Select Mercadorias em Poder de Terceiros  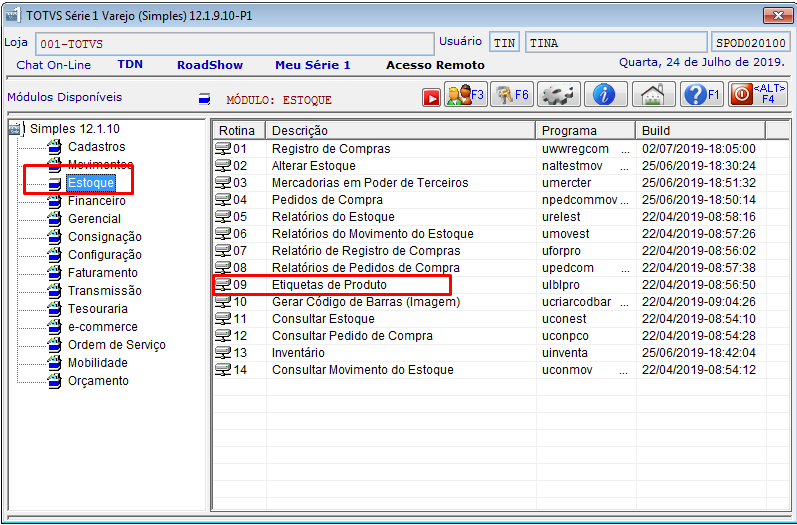[370, 183]
